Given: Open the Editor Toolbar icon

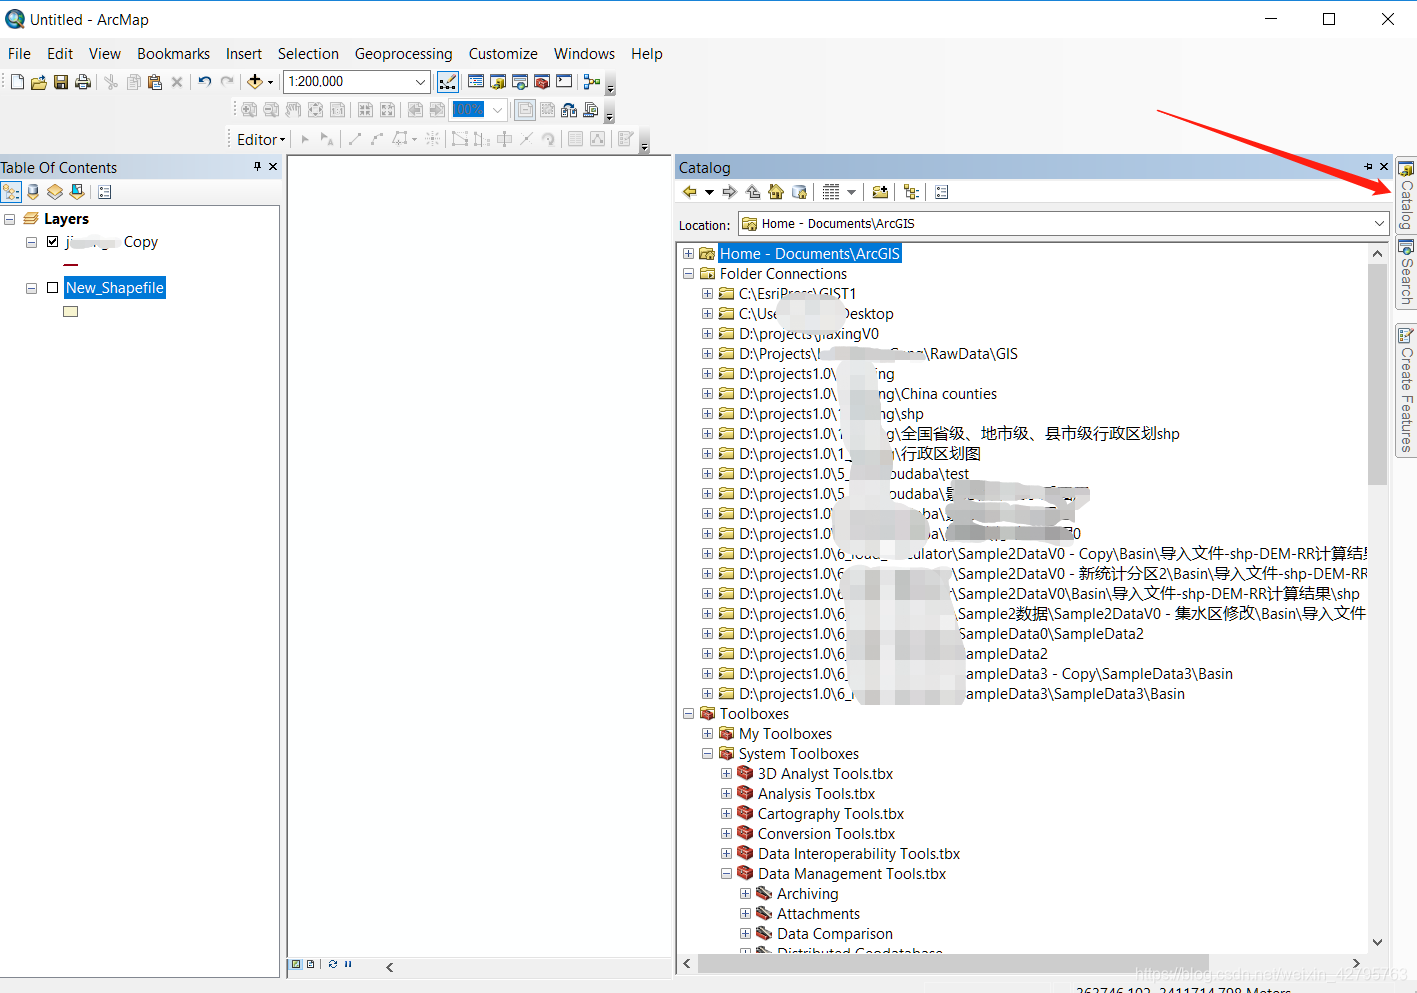Looking at the screenshot, I should [x=448, y=82].
